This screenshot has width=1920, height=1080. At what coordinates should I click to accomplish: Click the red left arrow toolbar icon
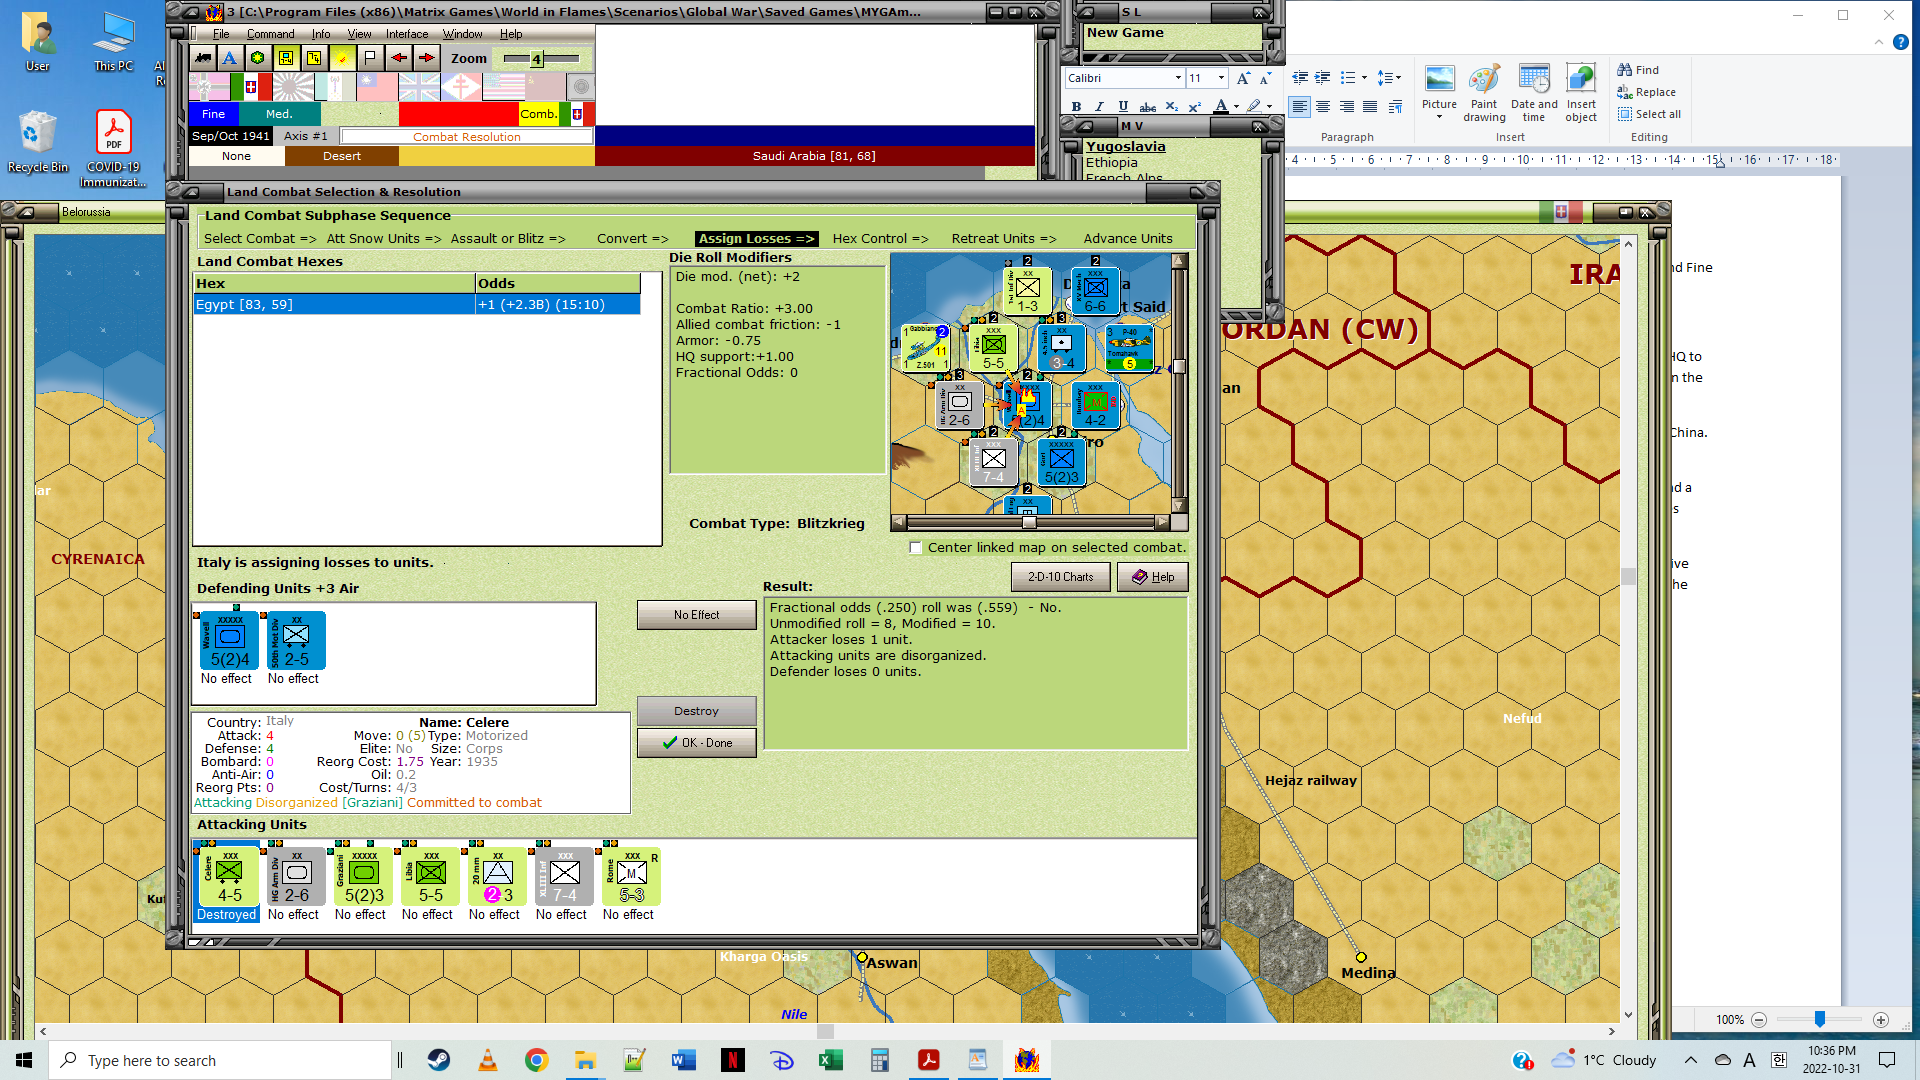398,58
